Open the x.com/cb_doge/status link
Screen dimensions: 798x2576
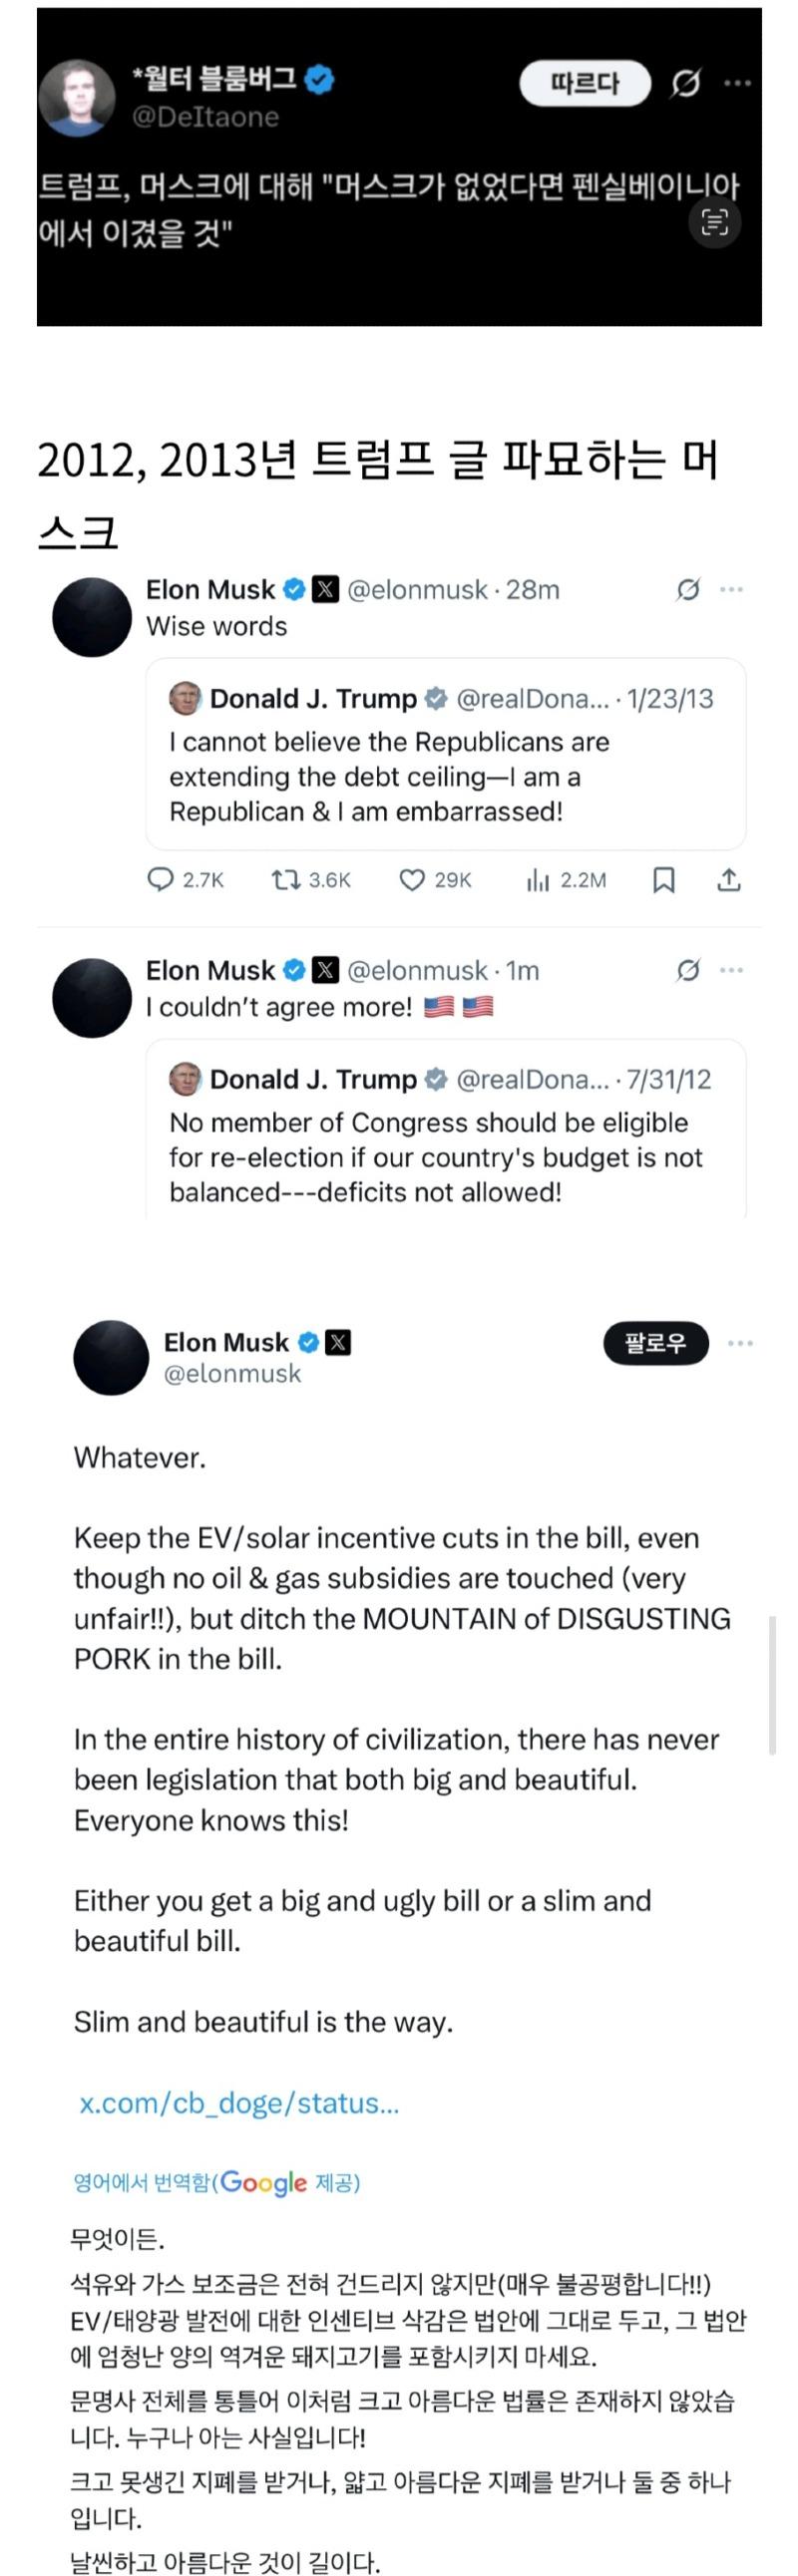tap(239, 2103)
